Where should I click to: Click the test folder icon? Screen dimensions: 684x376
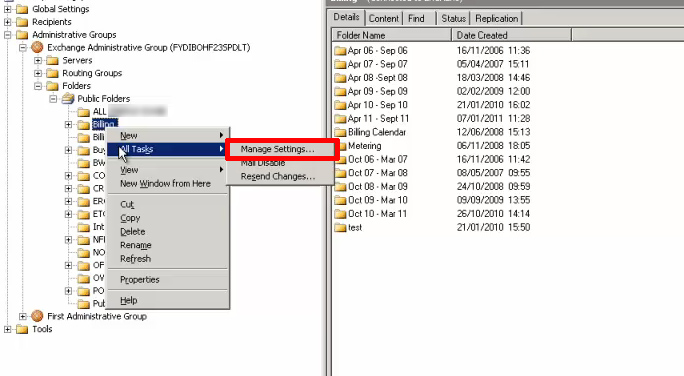(340, 227)
